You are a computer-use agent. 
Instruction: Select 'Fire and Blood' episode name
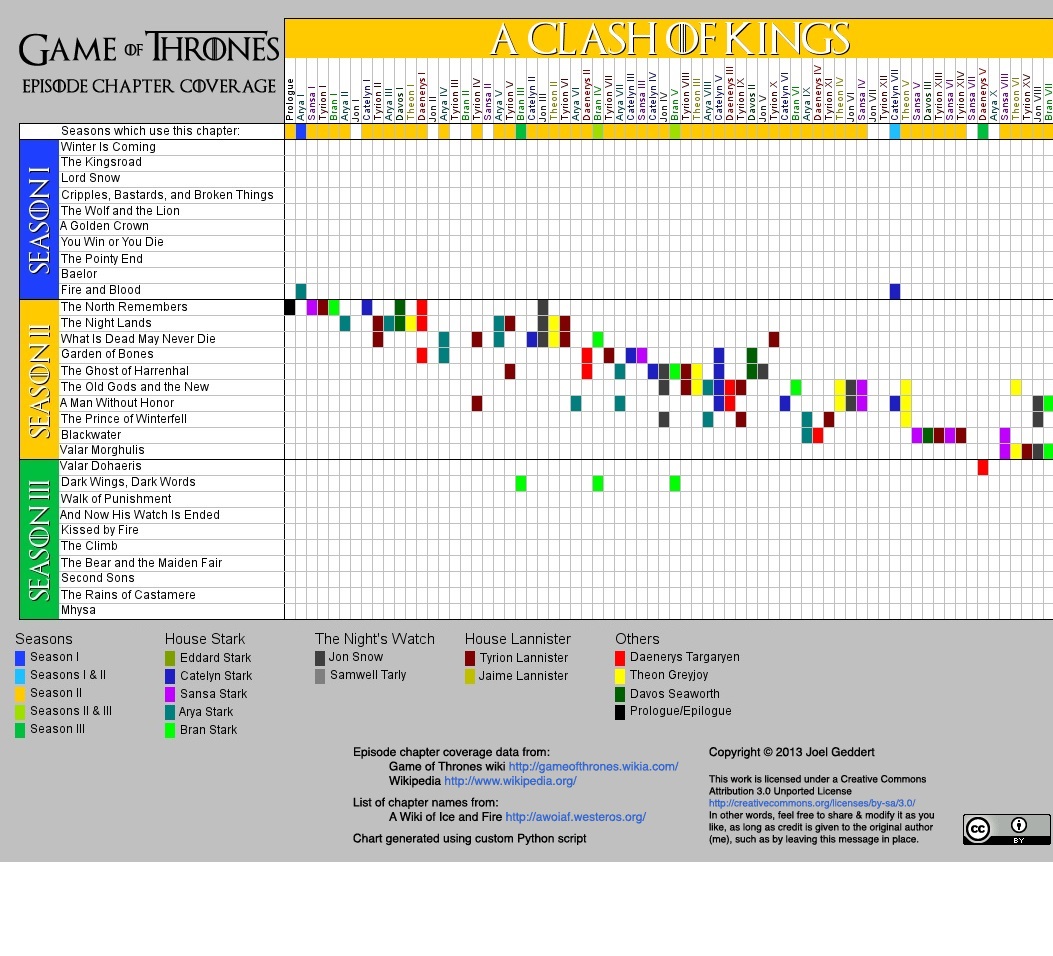pos(101,290)
